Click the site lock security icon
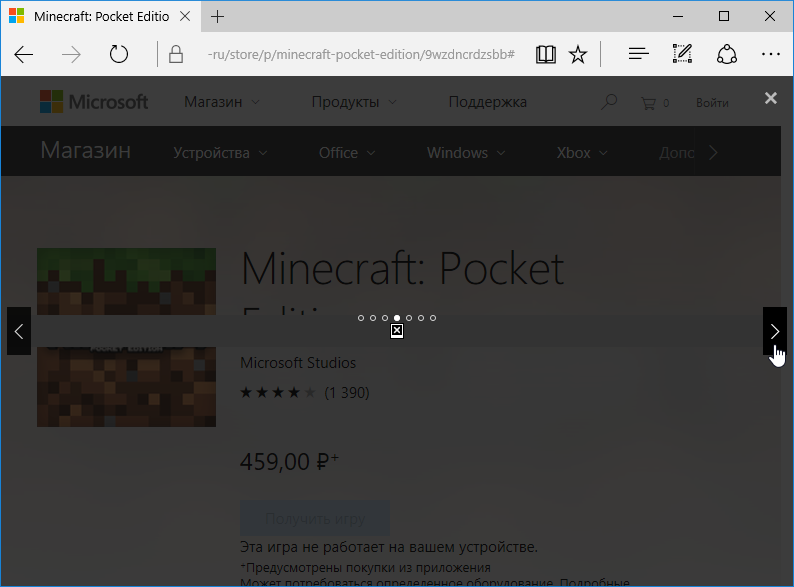 (x=176, y=54)
